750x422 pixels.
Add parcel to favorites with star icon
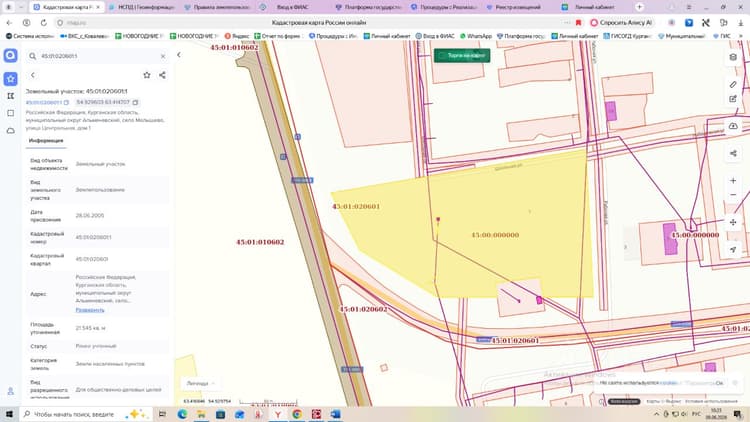147,75
